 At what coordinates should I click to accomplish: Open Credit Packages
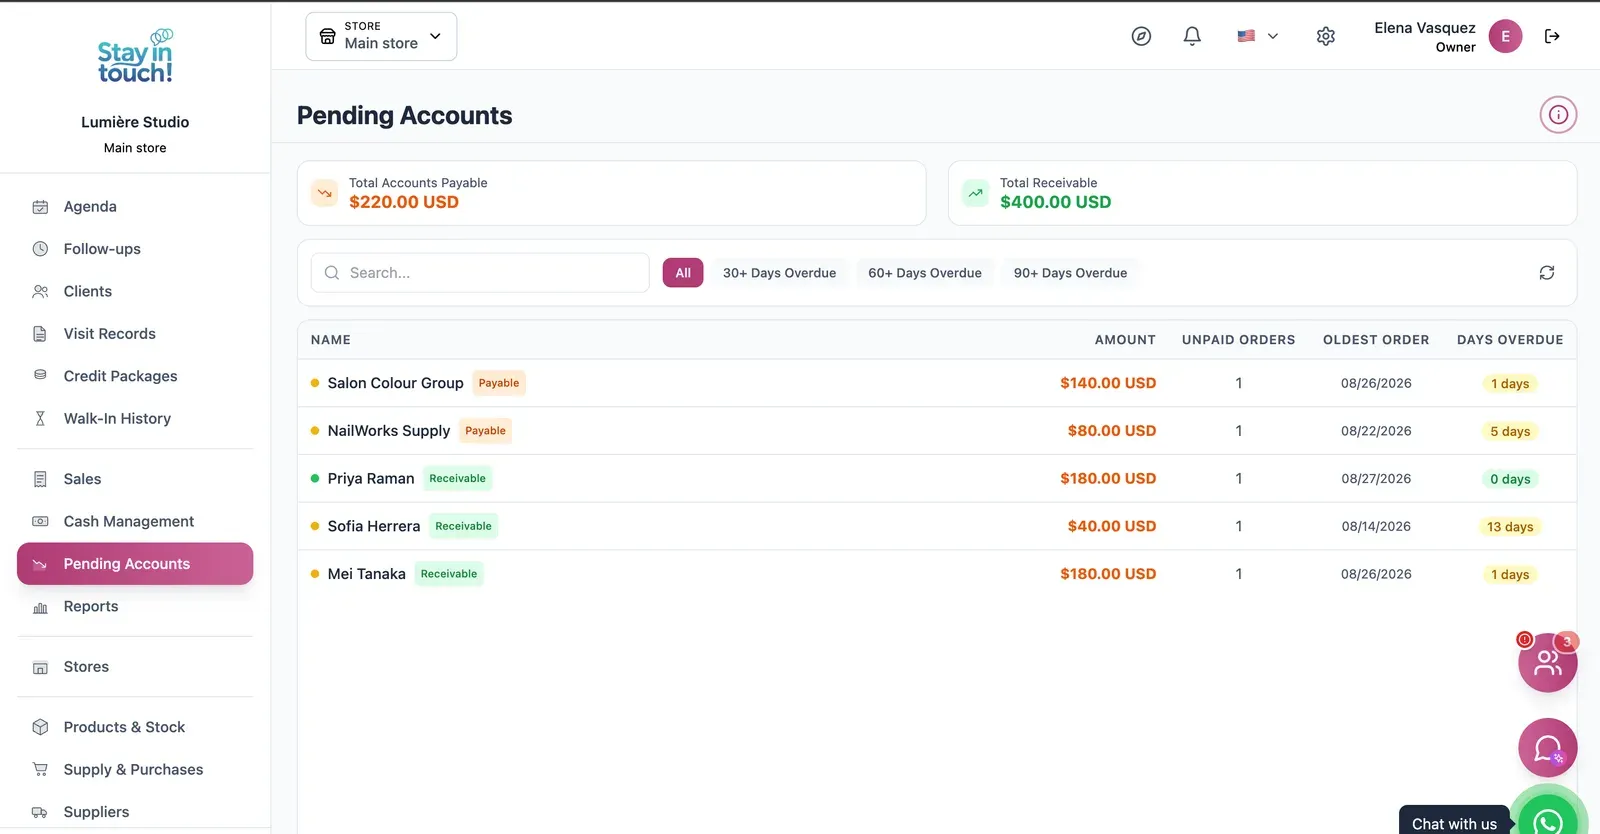point(135,376)
